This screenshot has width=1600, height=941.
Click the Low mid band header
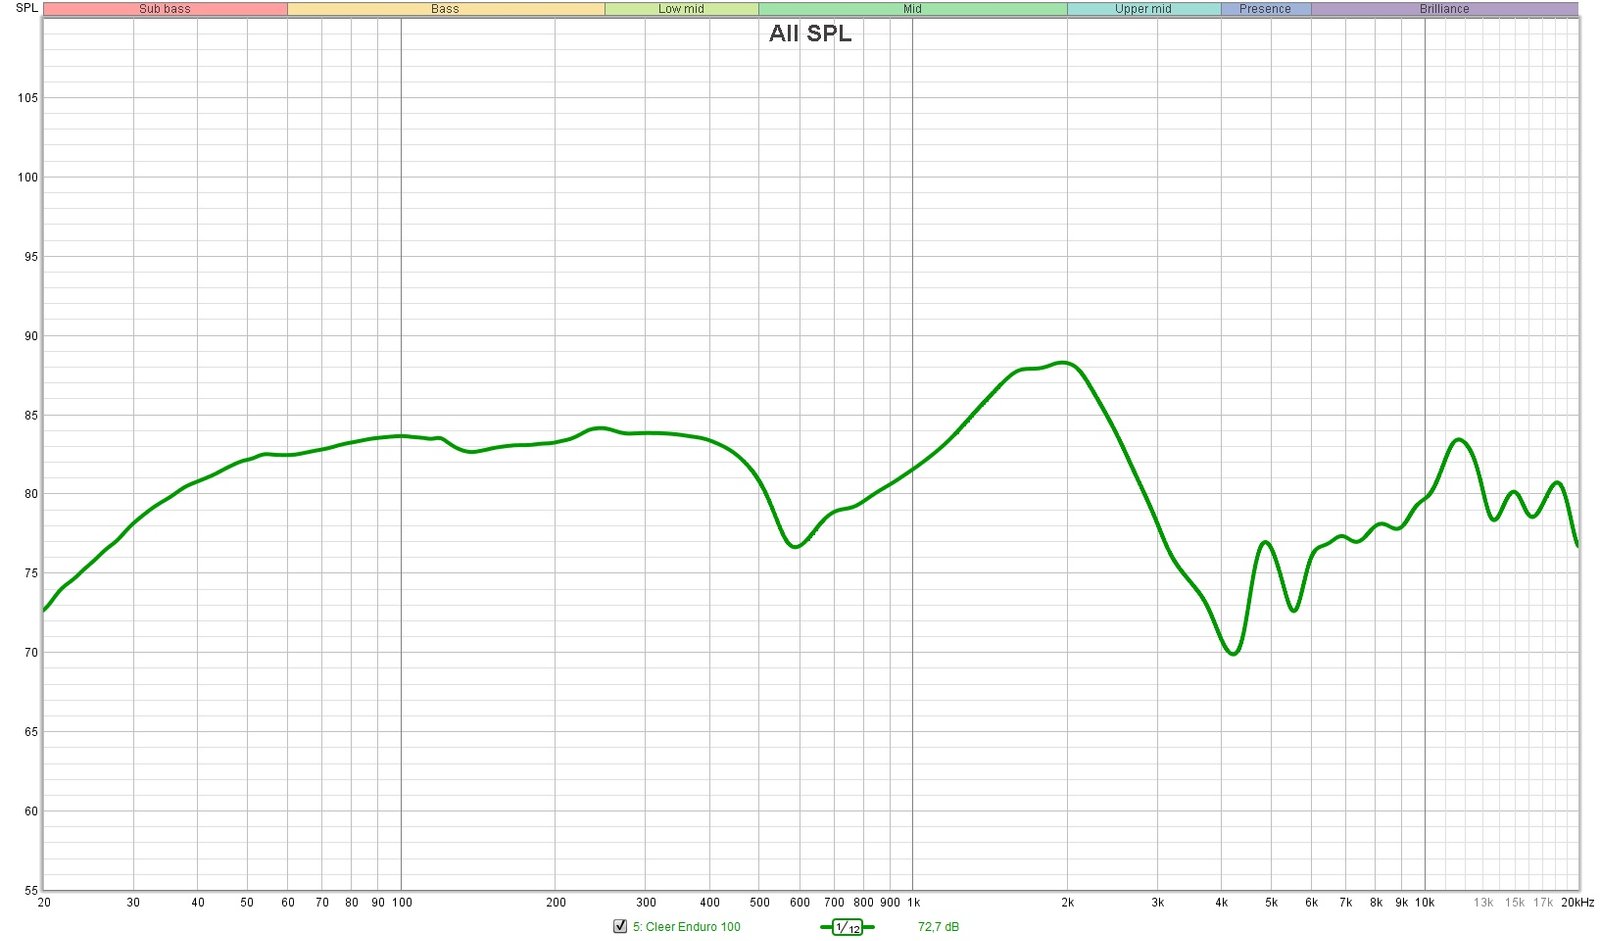[x=681, y=9]
